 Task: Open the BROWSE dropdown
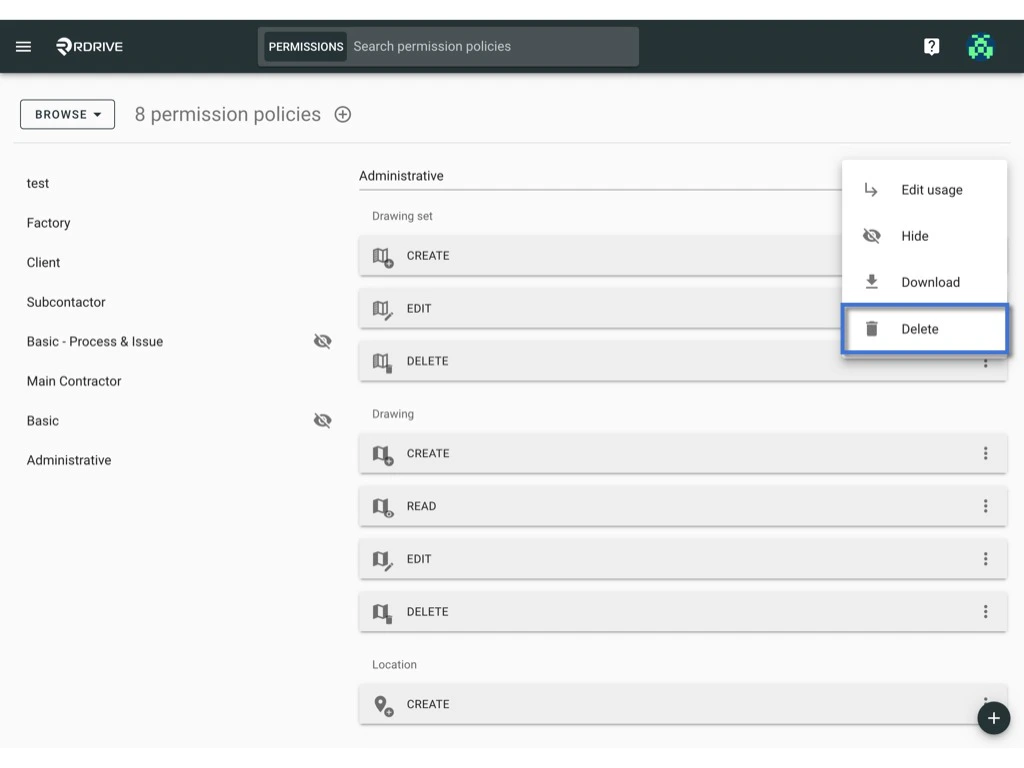point(66,114)
